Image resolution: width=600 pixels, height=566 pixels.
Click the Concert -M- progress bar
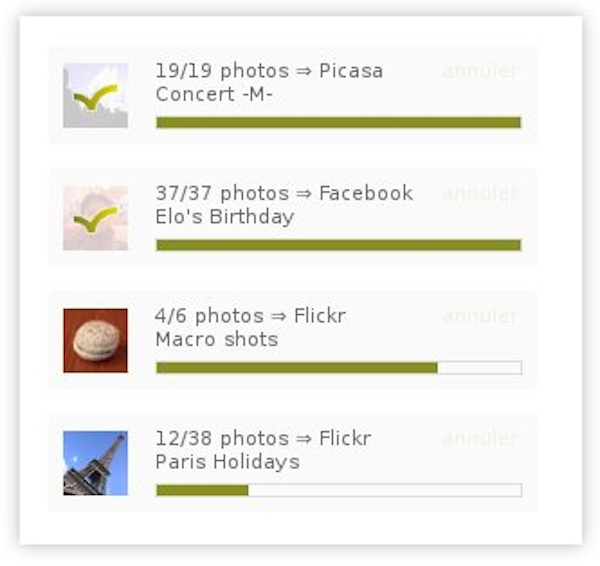(338, 123)
